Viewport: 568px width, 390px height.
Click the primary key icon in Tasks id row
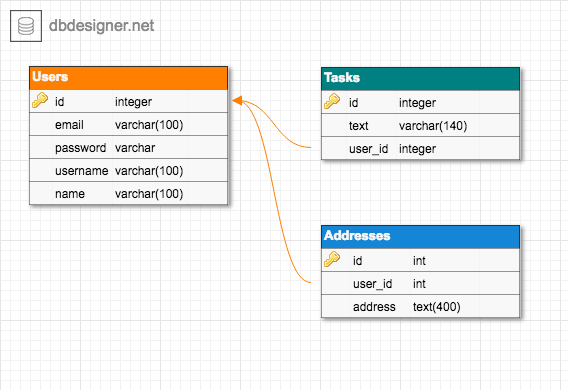click(332, 101)
